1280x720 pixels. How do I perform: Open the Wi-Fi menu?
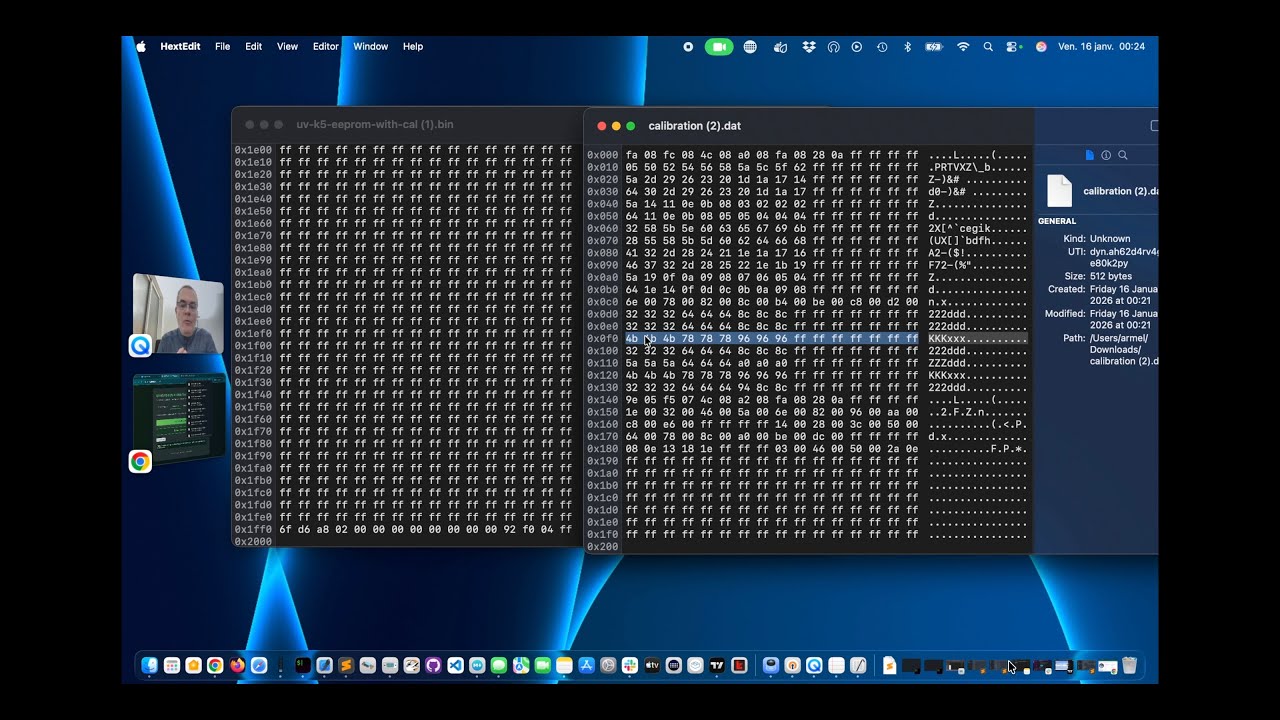(x=963, y=46)
